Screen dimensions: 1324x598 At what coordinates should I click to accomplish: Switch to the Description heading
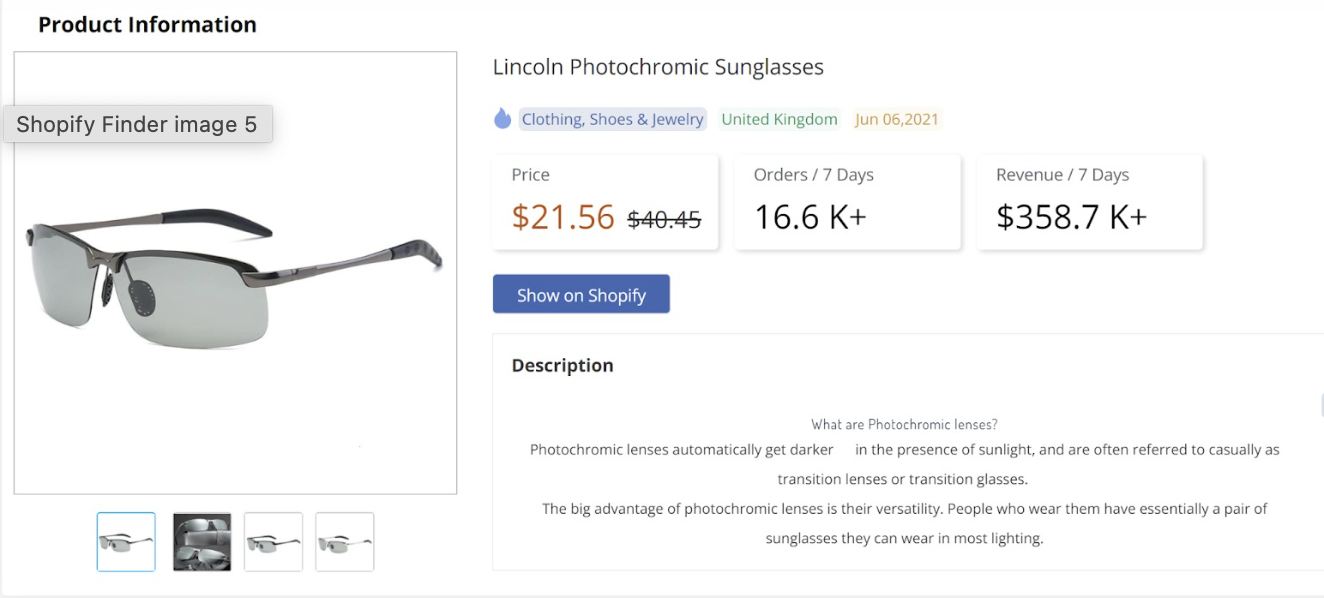pyautogui.click(x=562, y=365)
